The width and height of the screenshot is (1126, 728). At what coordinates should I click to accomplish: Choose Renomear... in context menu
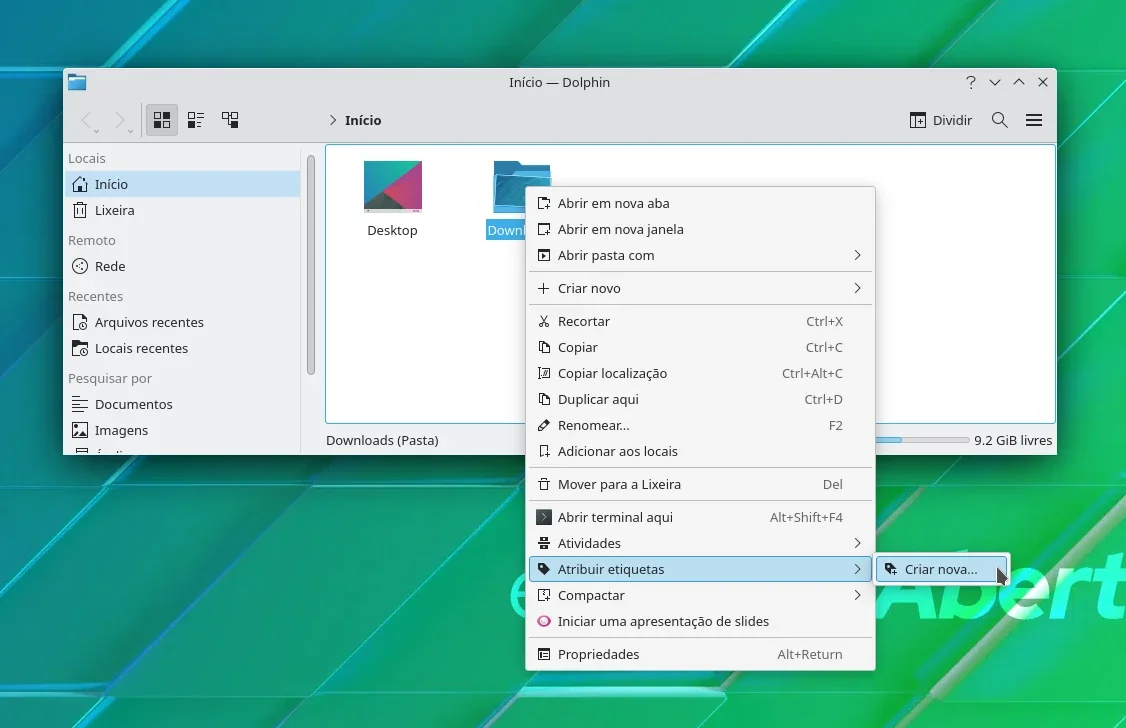coord(700,425)
